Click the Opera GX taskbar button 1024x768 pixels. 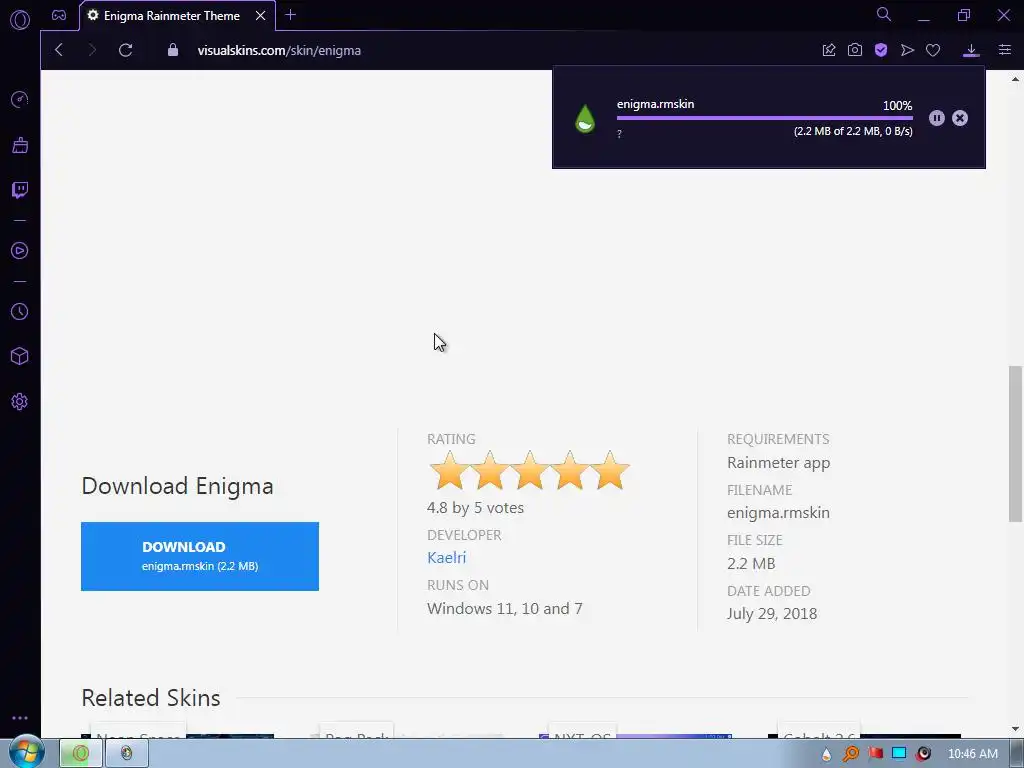pos(81,754)
